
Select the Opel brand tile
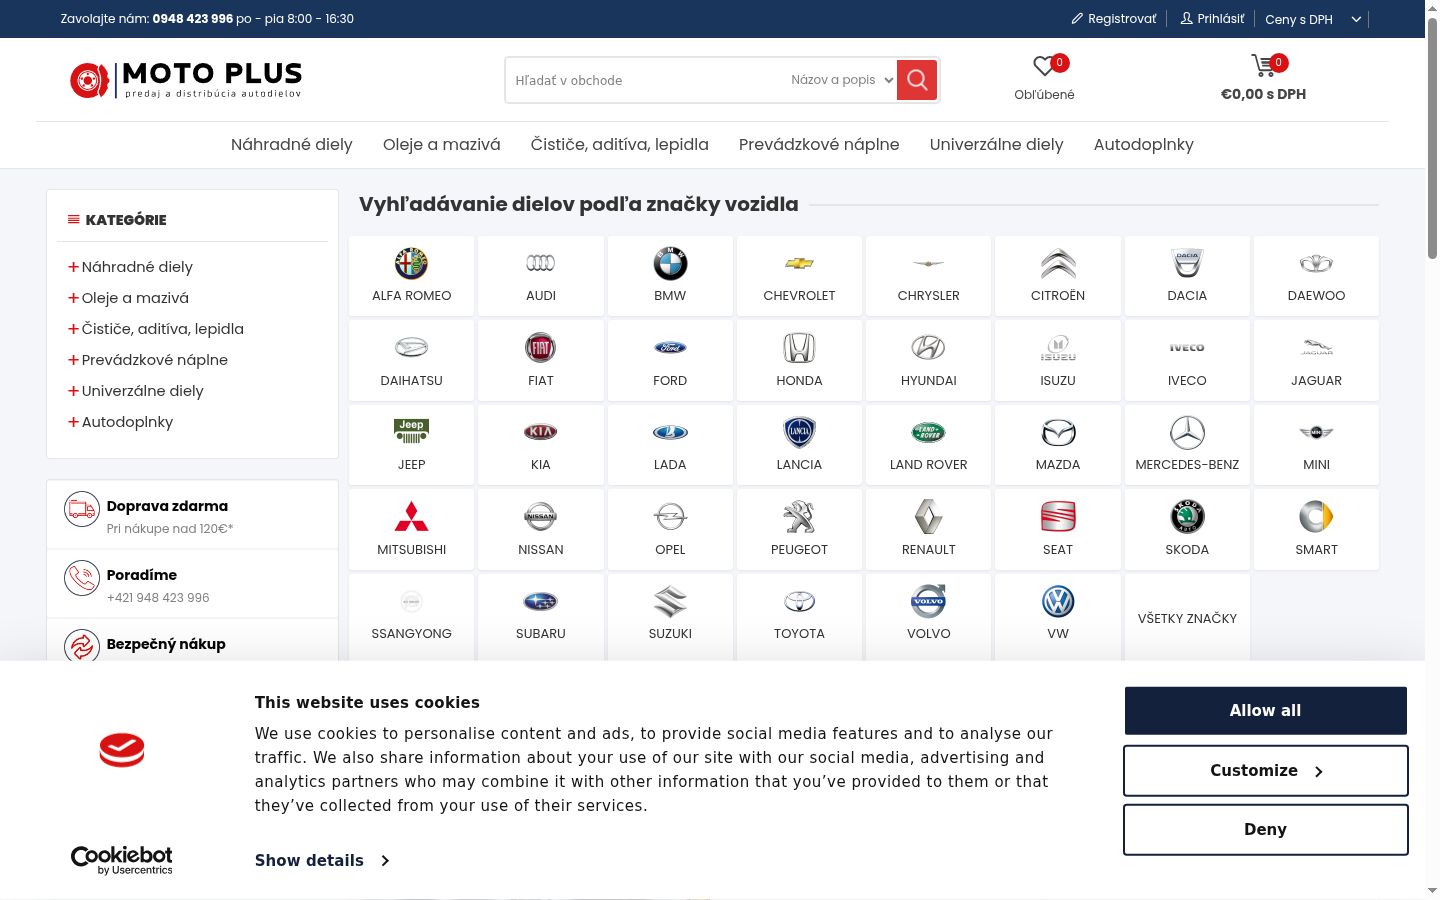(670, 530)
